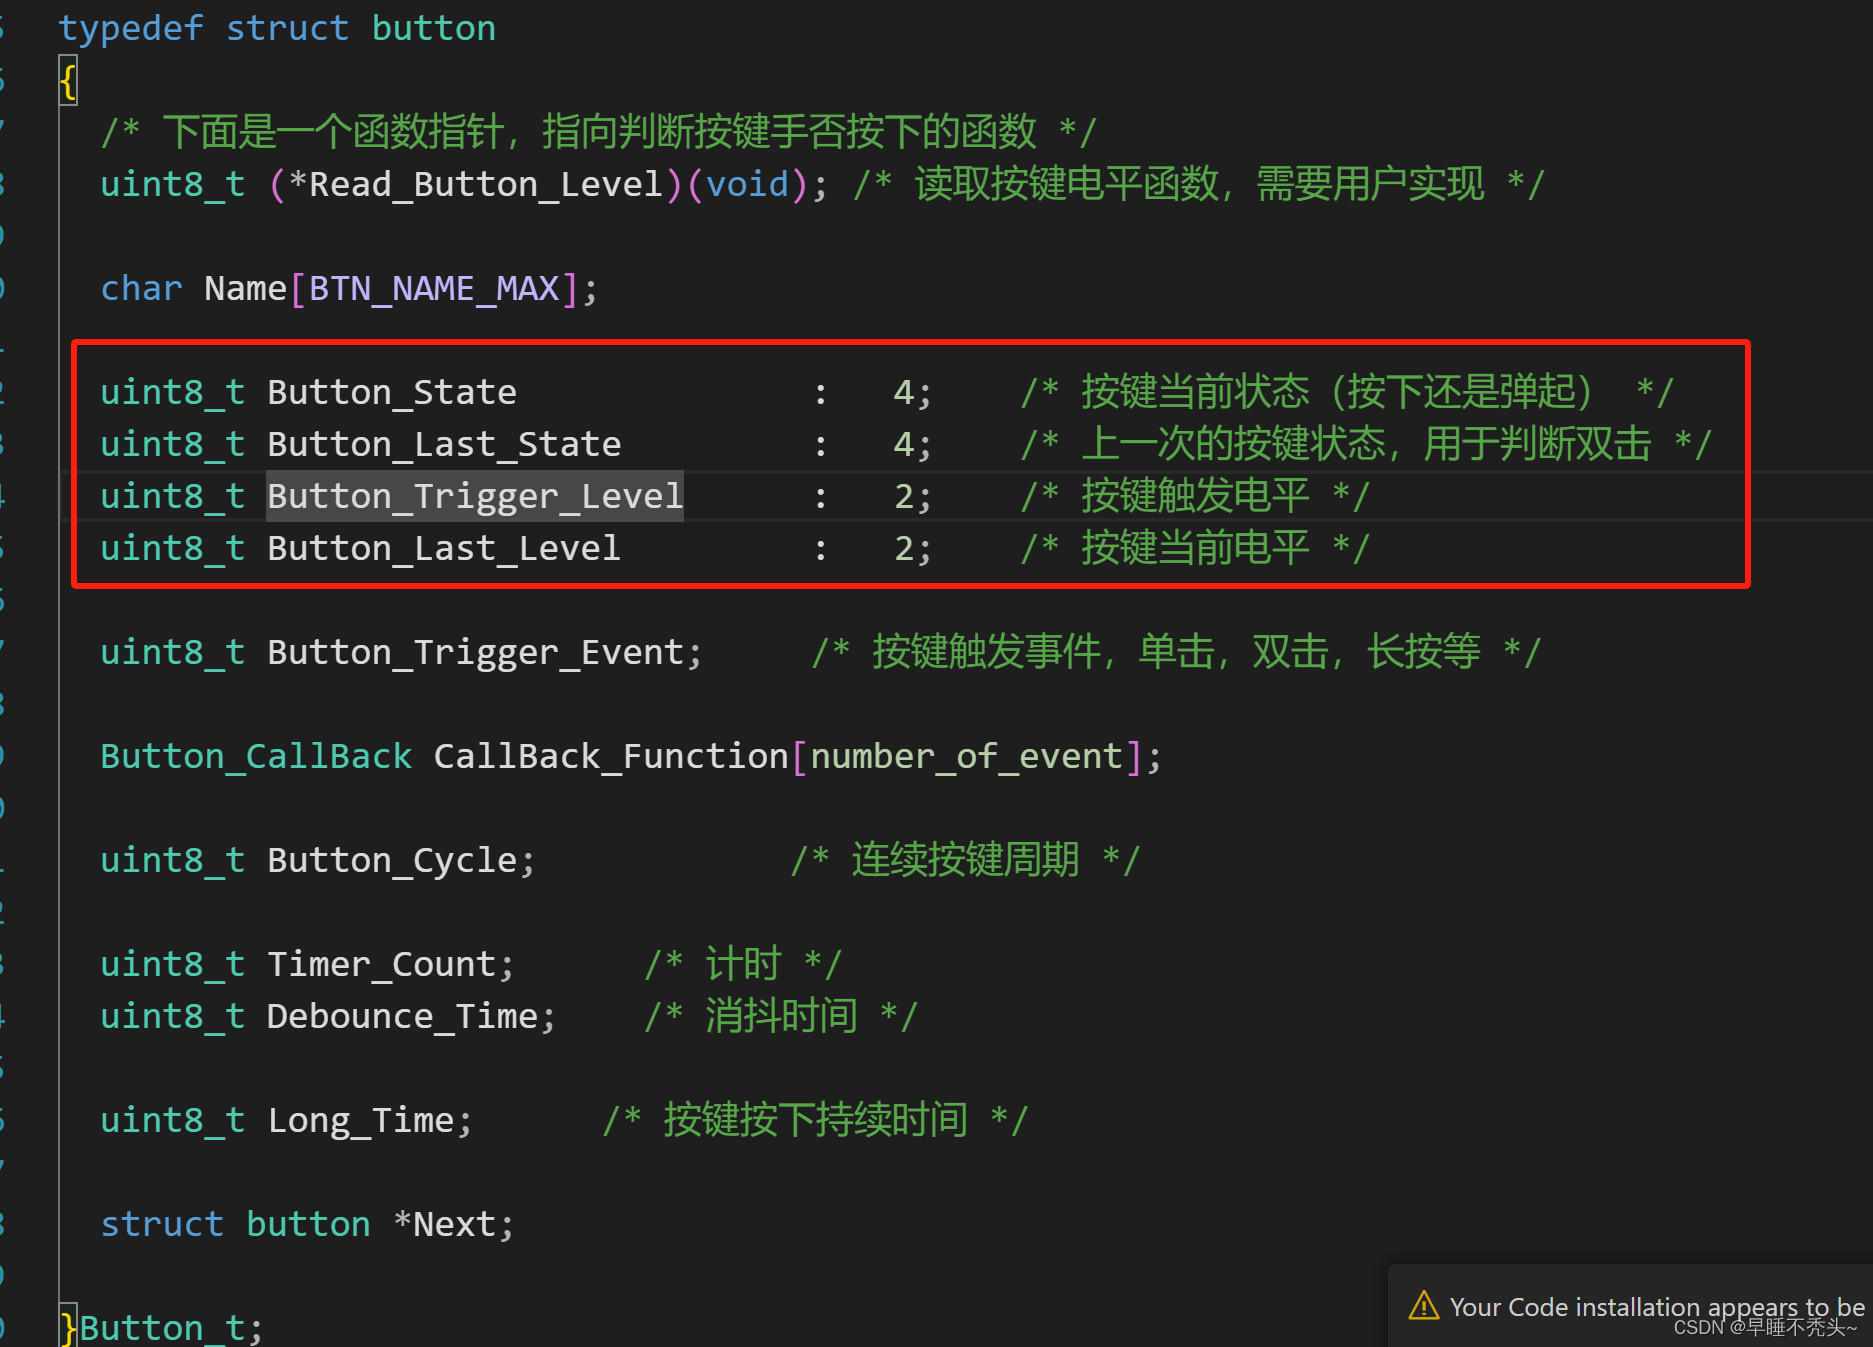Click the BTN_NAME_MAX macro
This screenshot has width=1873, height=1347.
pos(434,288)
